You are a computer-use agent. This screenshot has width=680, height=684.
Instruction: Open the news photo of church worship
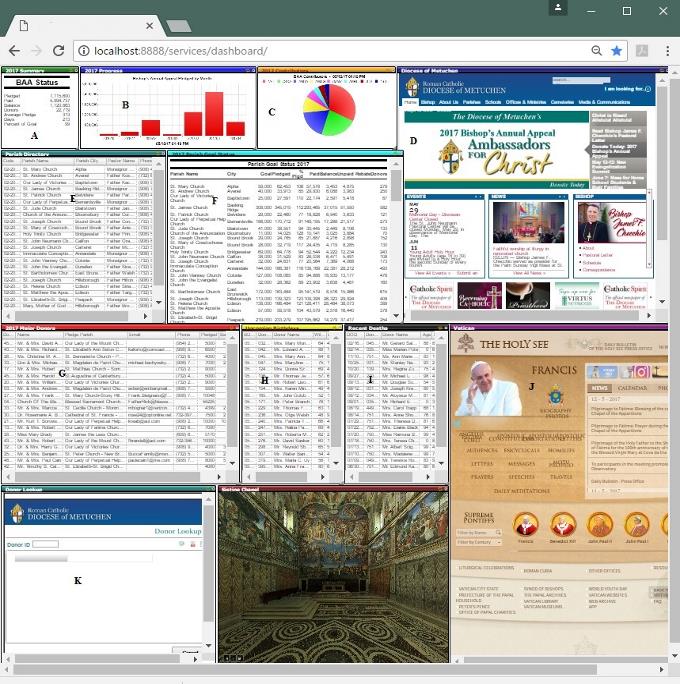pyautogui.click(x=528, y=222)
